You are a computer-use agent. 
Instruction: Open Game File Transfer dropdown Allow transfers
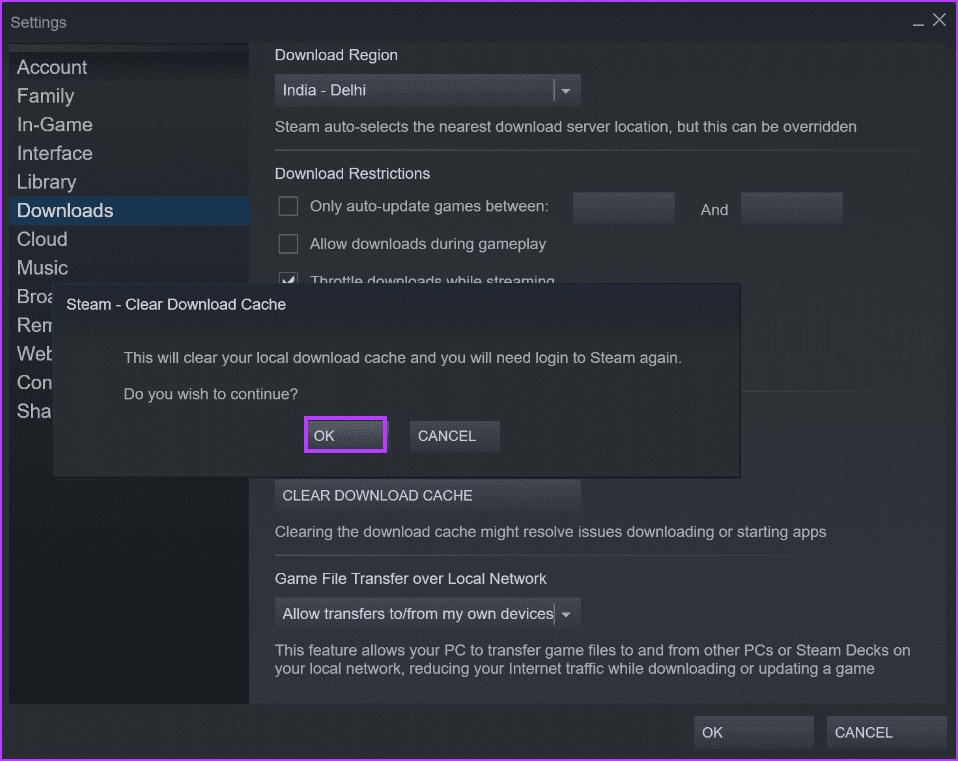click(427, 614)
